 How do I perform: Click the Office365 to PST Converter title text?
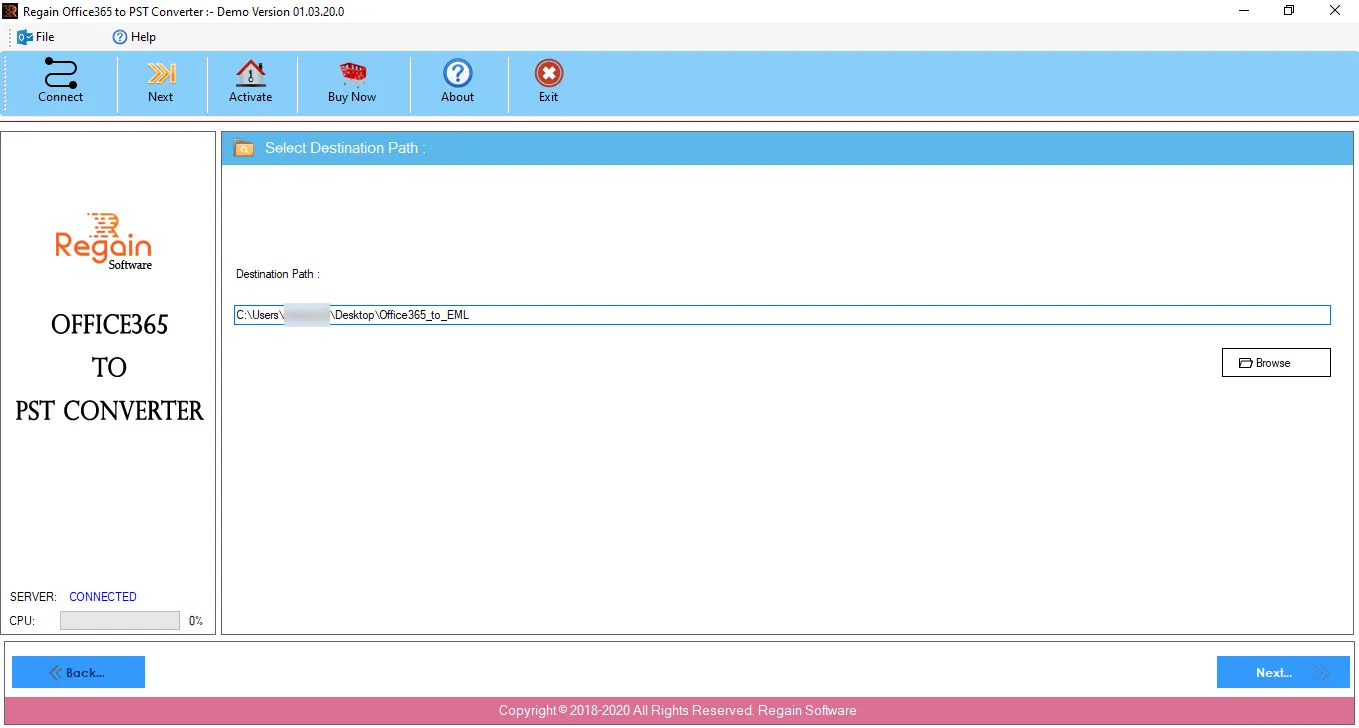[x=109, y=367]
